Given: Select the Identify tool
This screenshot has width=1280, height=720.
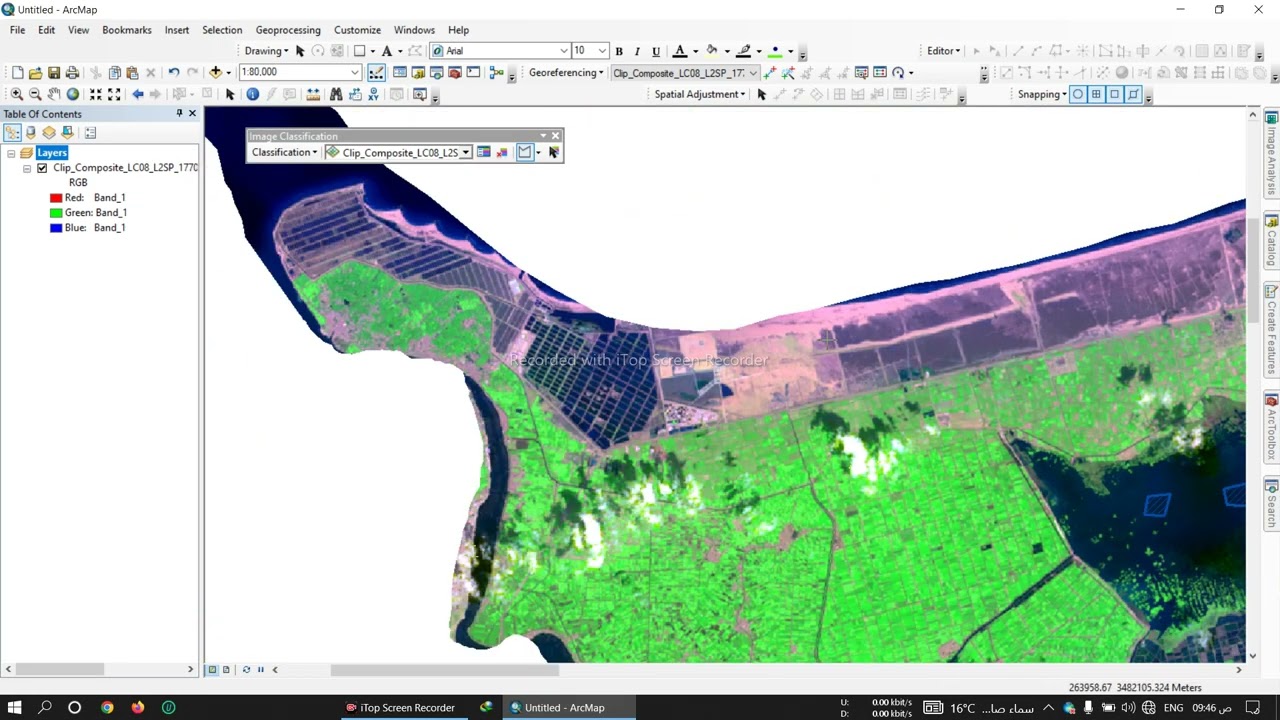Looking at the screenshot, I should (252, 94).
